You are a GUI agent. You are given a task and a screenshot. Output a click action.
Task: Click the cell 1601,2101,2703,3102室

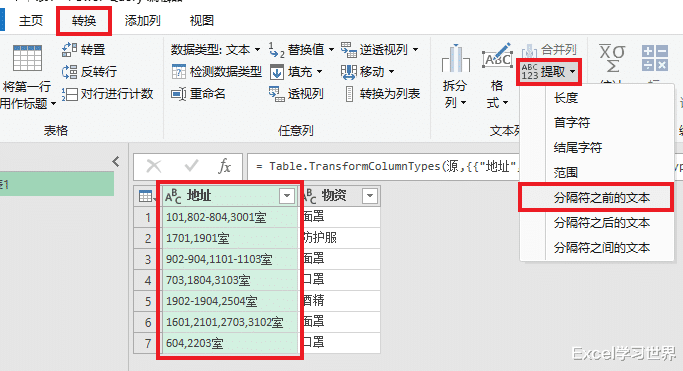click(230, 322)
